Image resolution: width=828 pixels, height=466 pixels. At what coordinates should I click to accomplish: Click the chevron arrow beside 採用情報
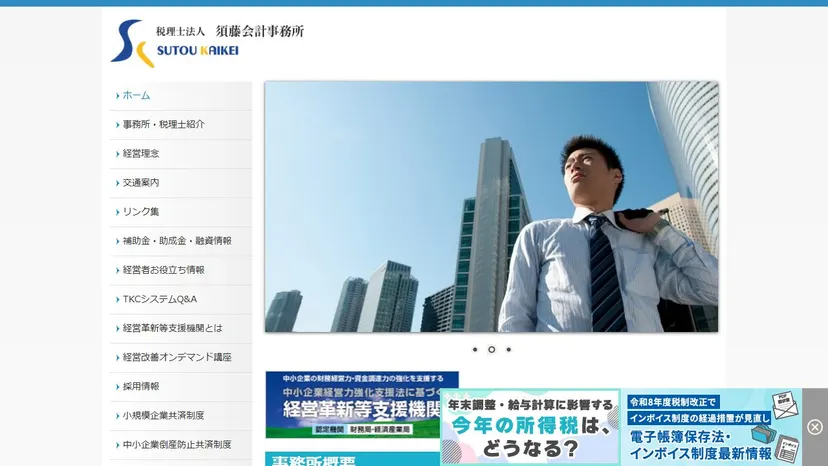[117, 387]
